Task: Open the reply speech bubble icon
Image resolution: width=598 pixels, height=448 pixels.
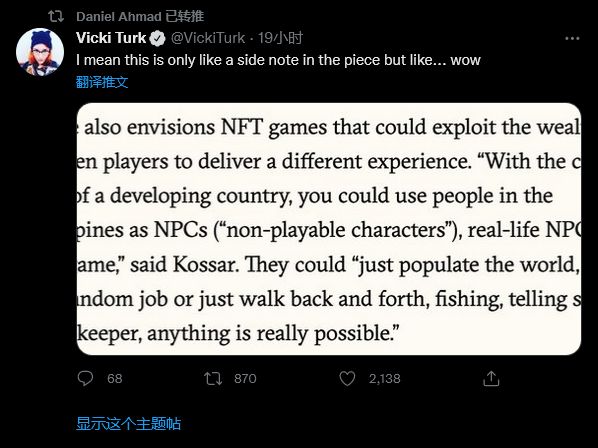Action: coord(85,379)
